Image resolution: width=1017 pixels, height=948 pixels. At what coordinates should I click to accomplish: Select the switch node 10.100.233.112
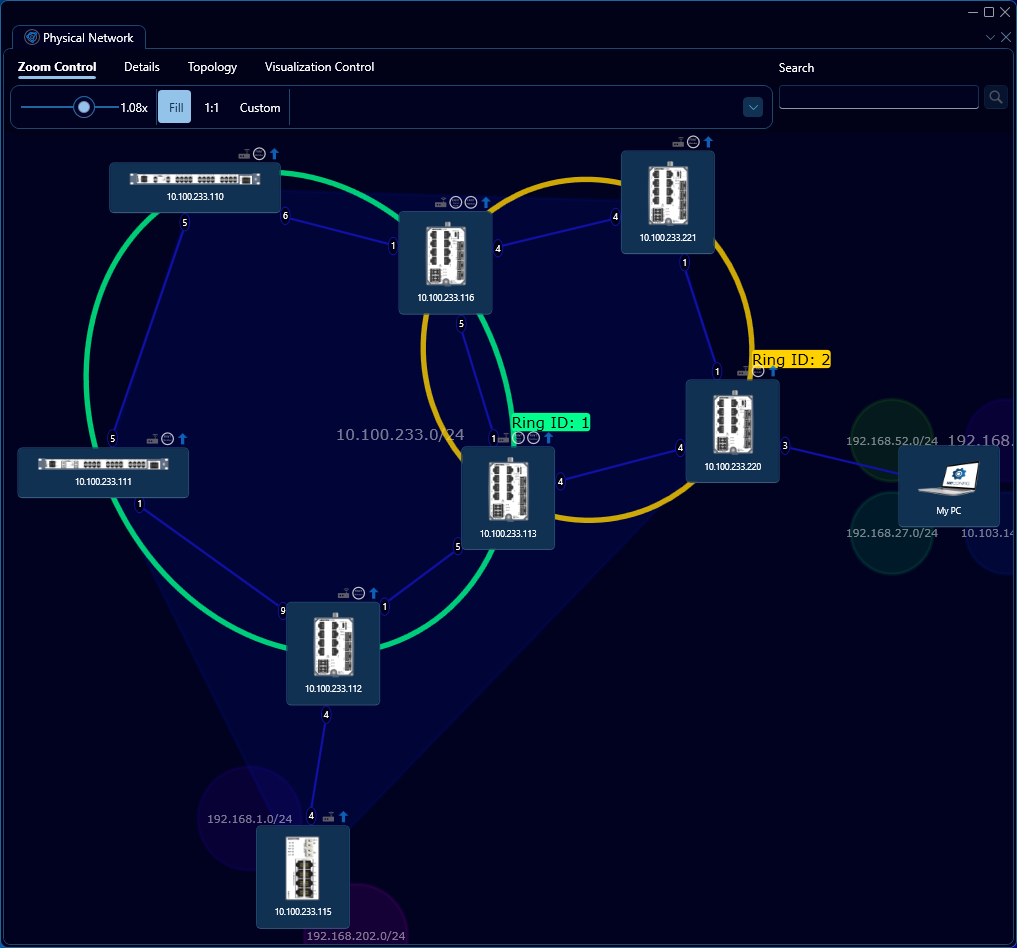(333, 654)
